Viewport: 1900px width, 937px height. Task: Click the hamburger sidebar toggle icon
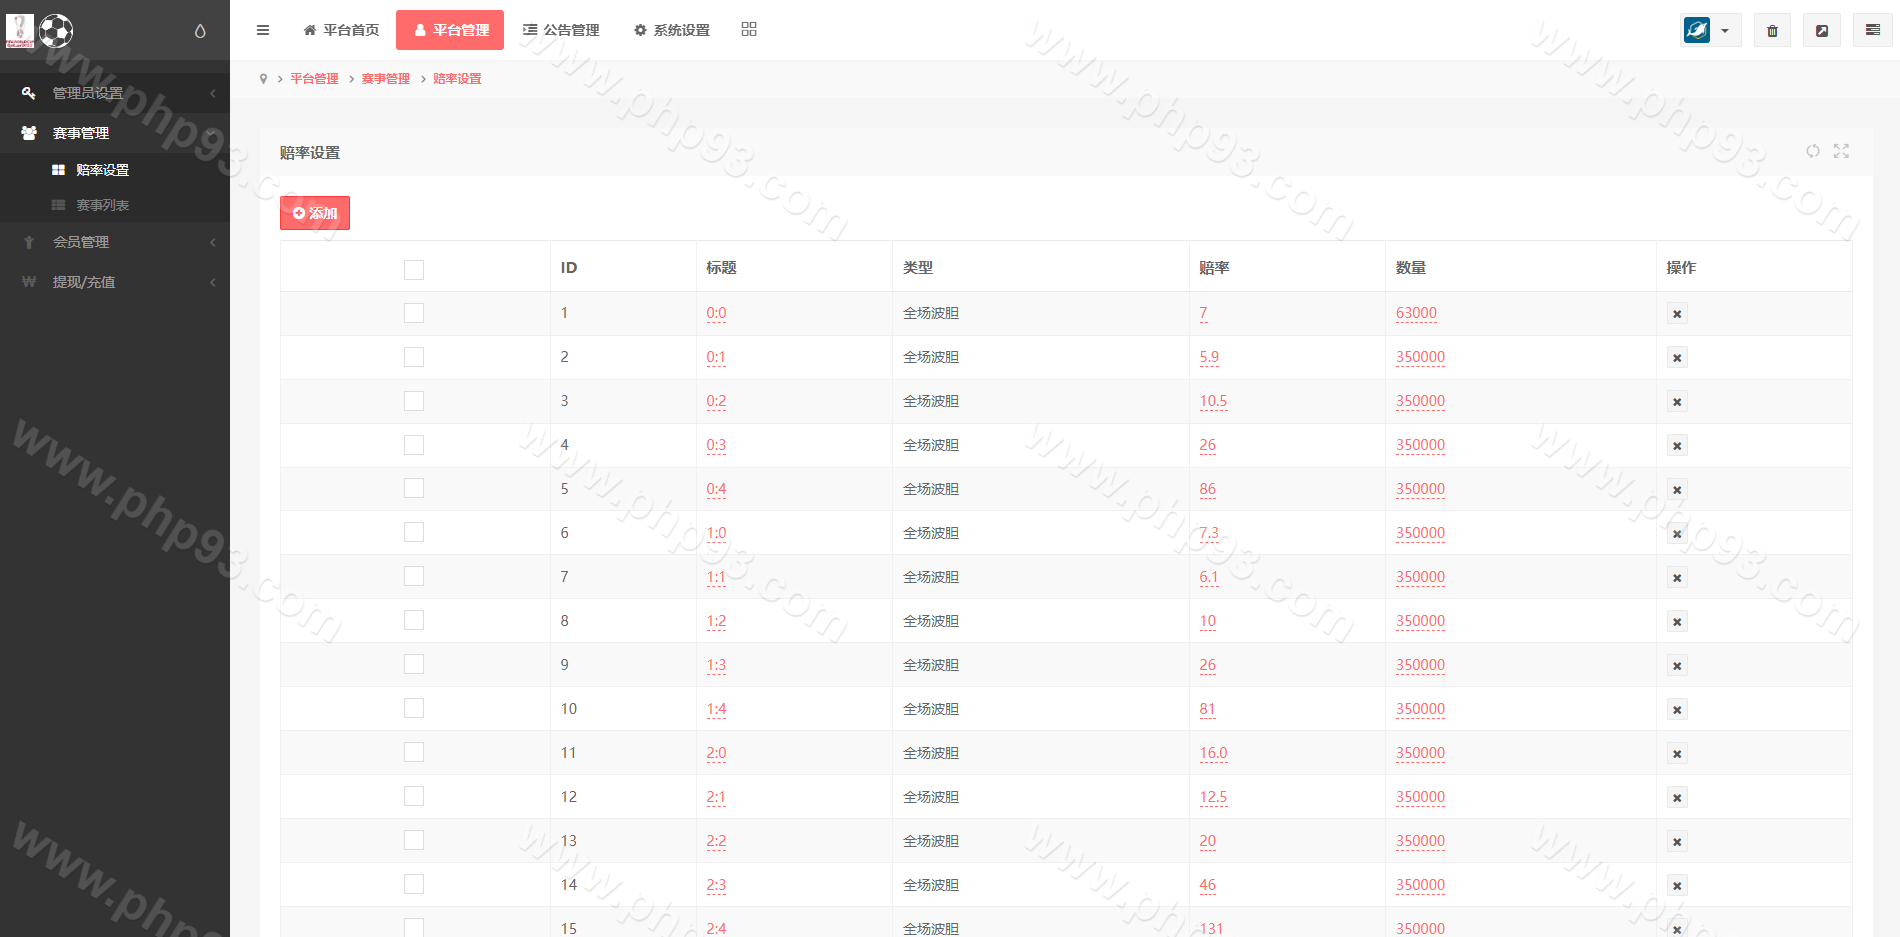pos(263,30)
